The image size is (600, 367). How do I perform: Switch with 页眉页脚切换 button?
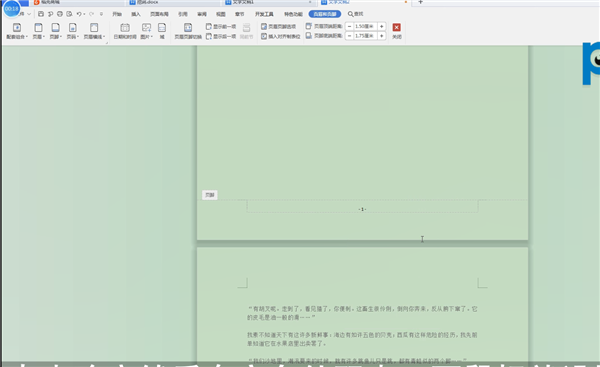point(188,31)
